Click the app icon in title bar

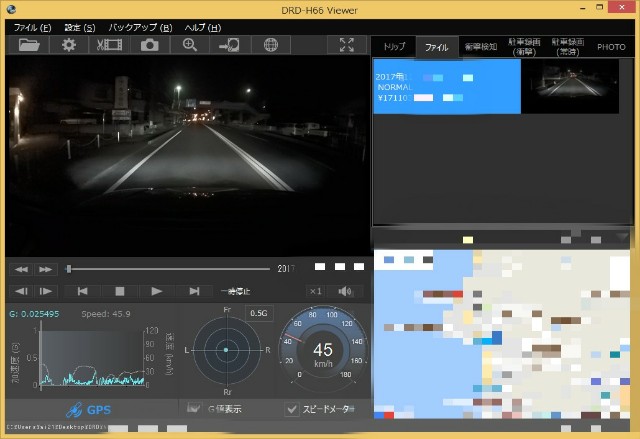tap(11, 9)
